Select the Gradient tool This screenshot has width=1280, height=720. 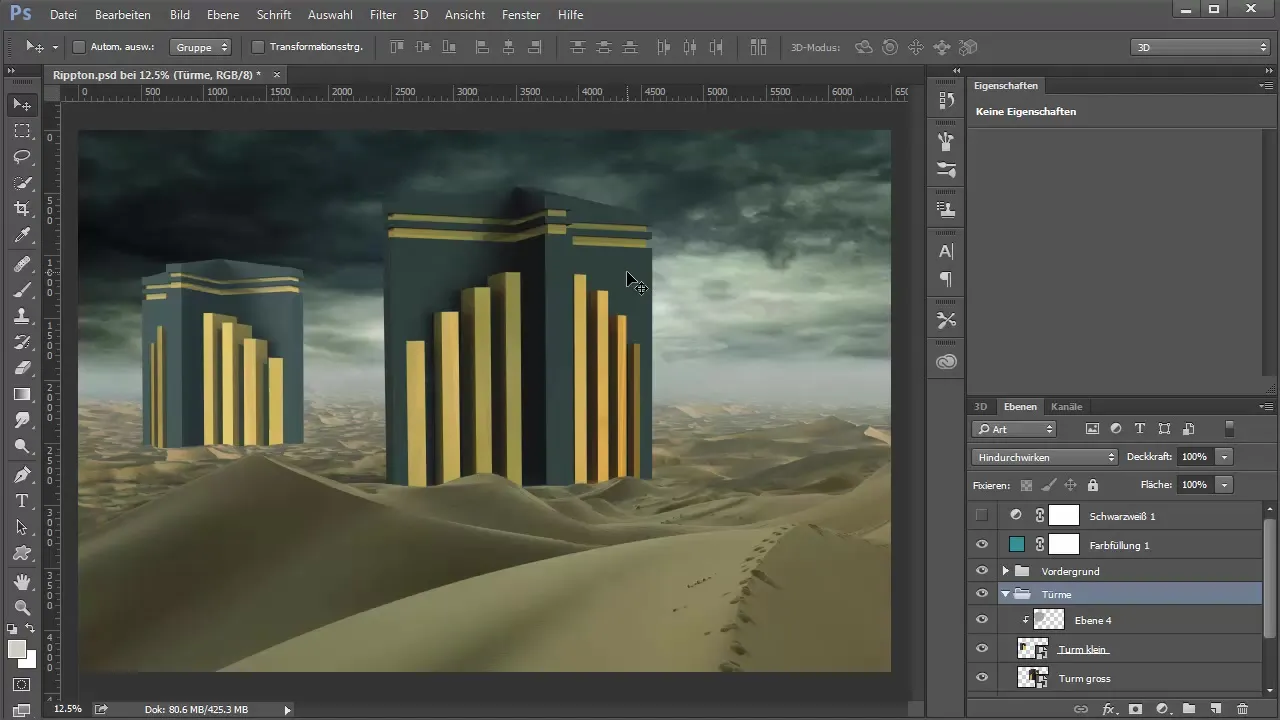[x=21, y=394]
